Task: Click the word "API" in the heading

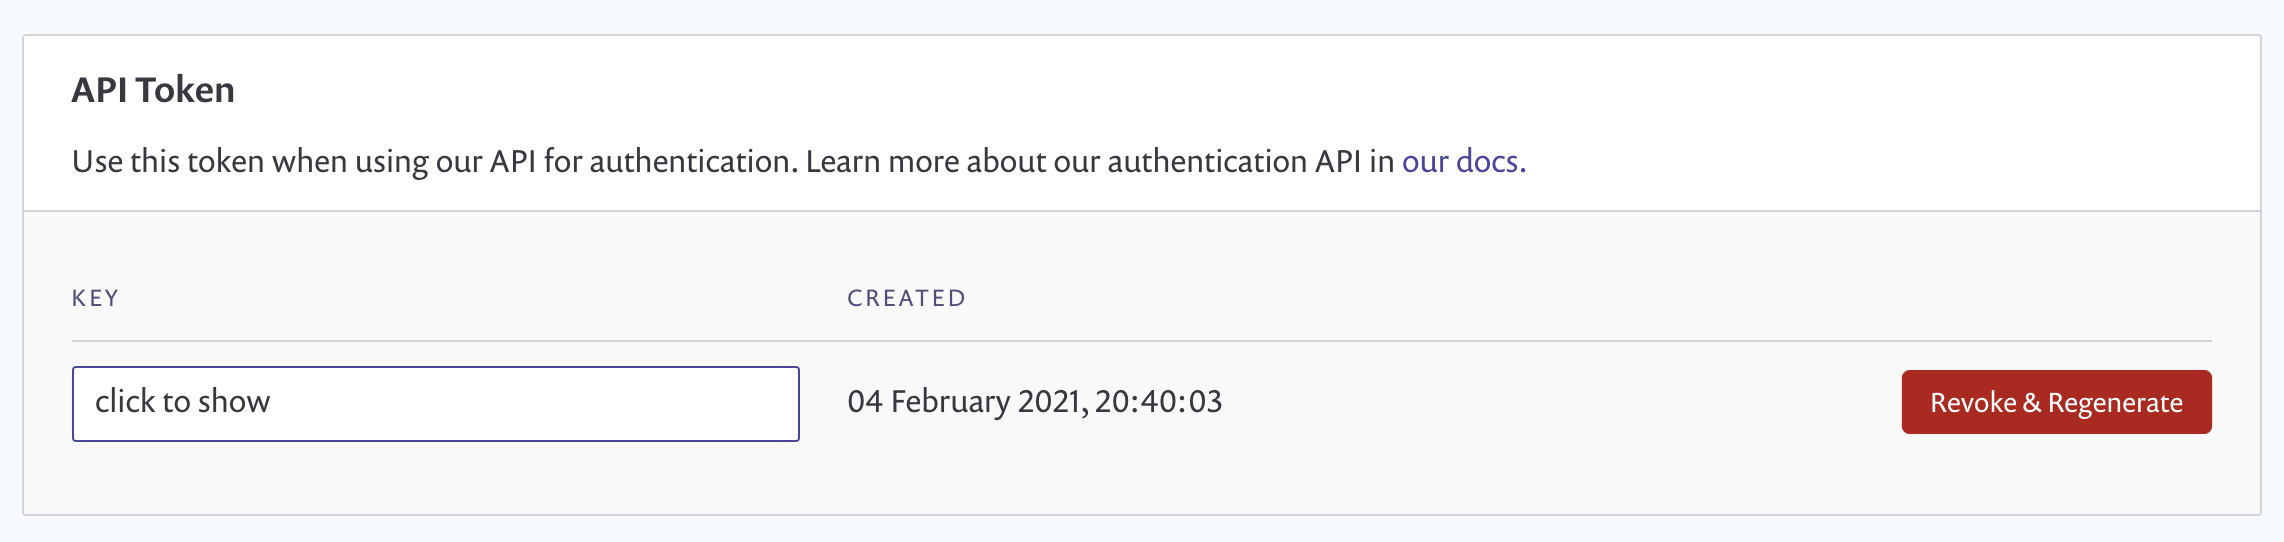Action: [99, 90]
